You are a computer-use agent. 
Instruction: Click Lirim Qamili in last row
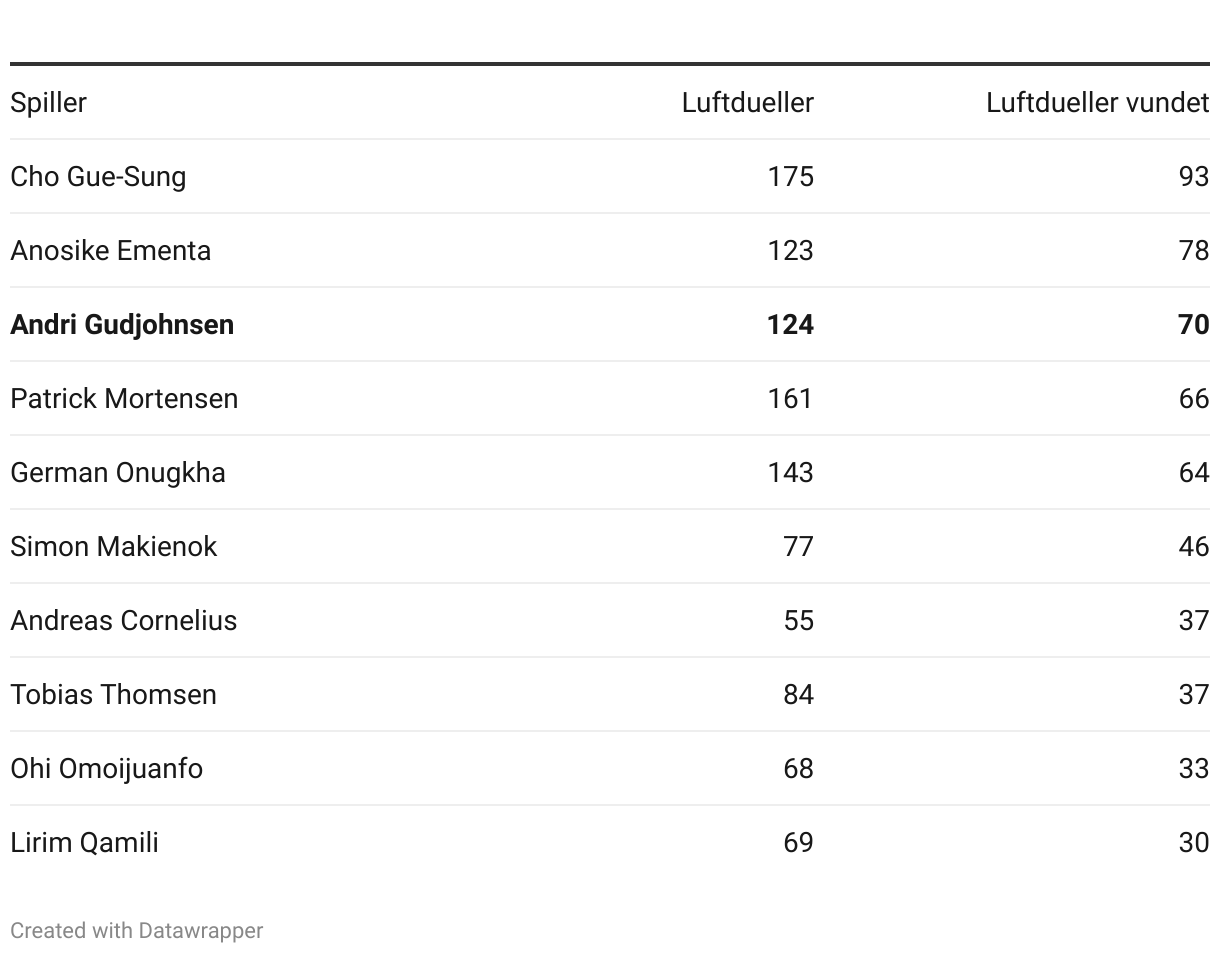coord(84,843)
